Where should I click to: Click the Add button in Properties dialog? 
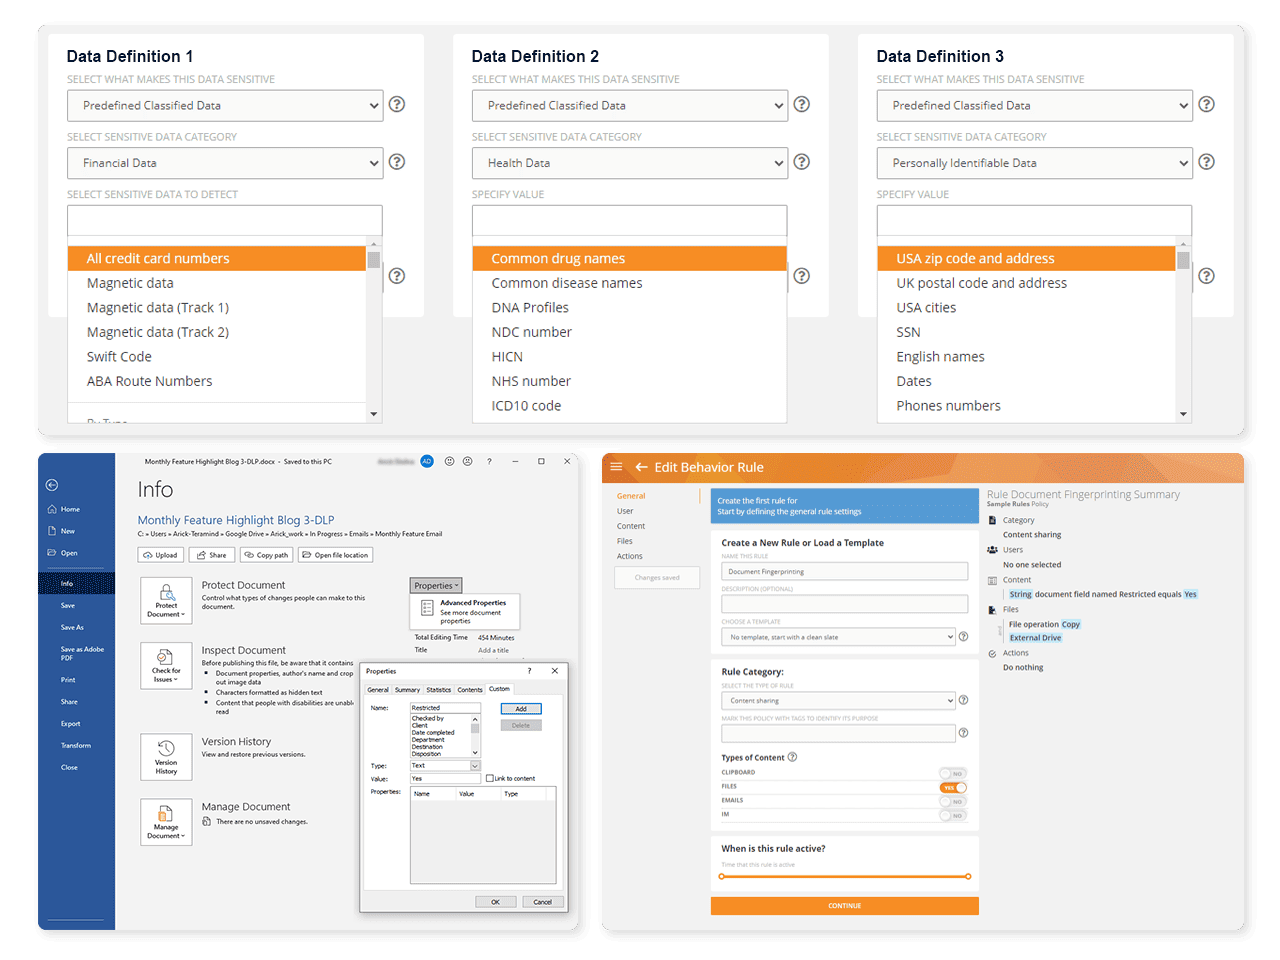pyautogui.click(x=521, y=709)
